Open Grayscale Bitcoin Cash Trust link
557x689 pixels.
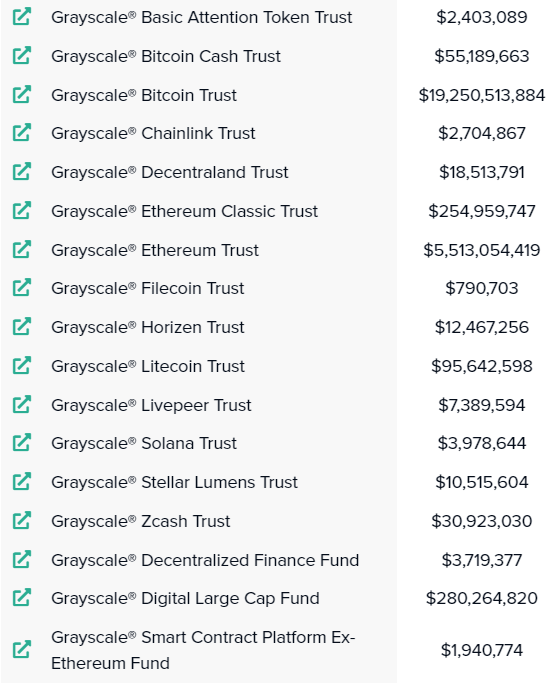[x=166, y=56]
